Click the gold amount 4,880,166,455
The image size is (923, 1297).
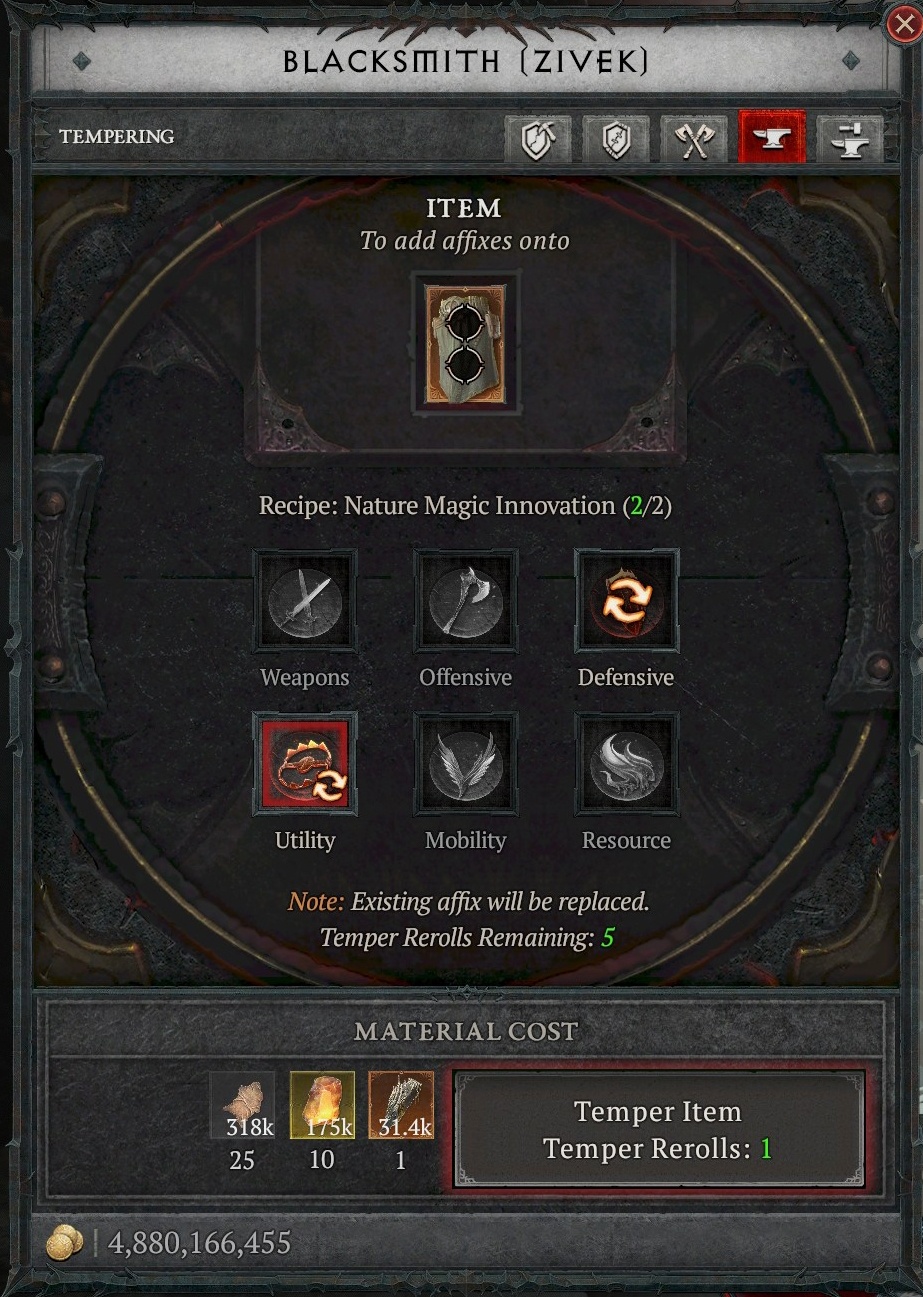tap(199, 1243)
